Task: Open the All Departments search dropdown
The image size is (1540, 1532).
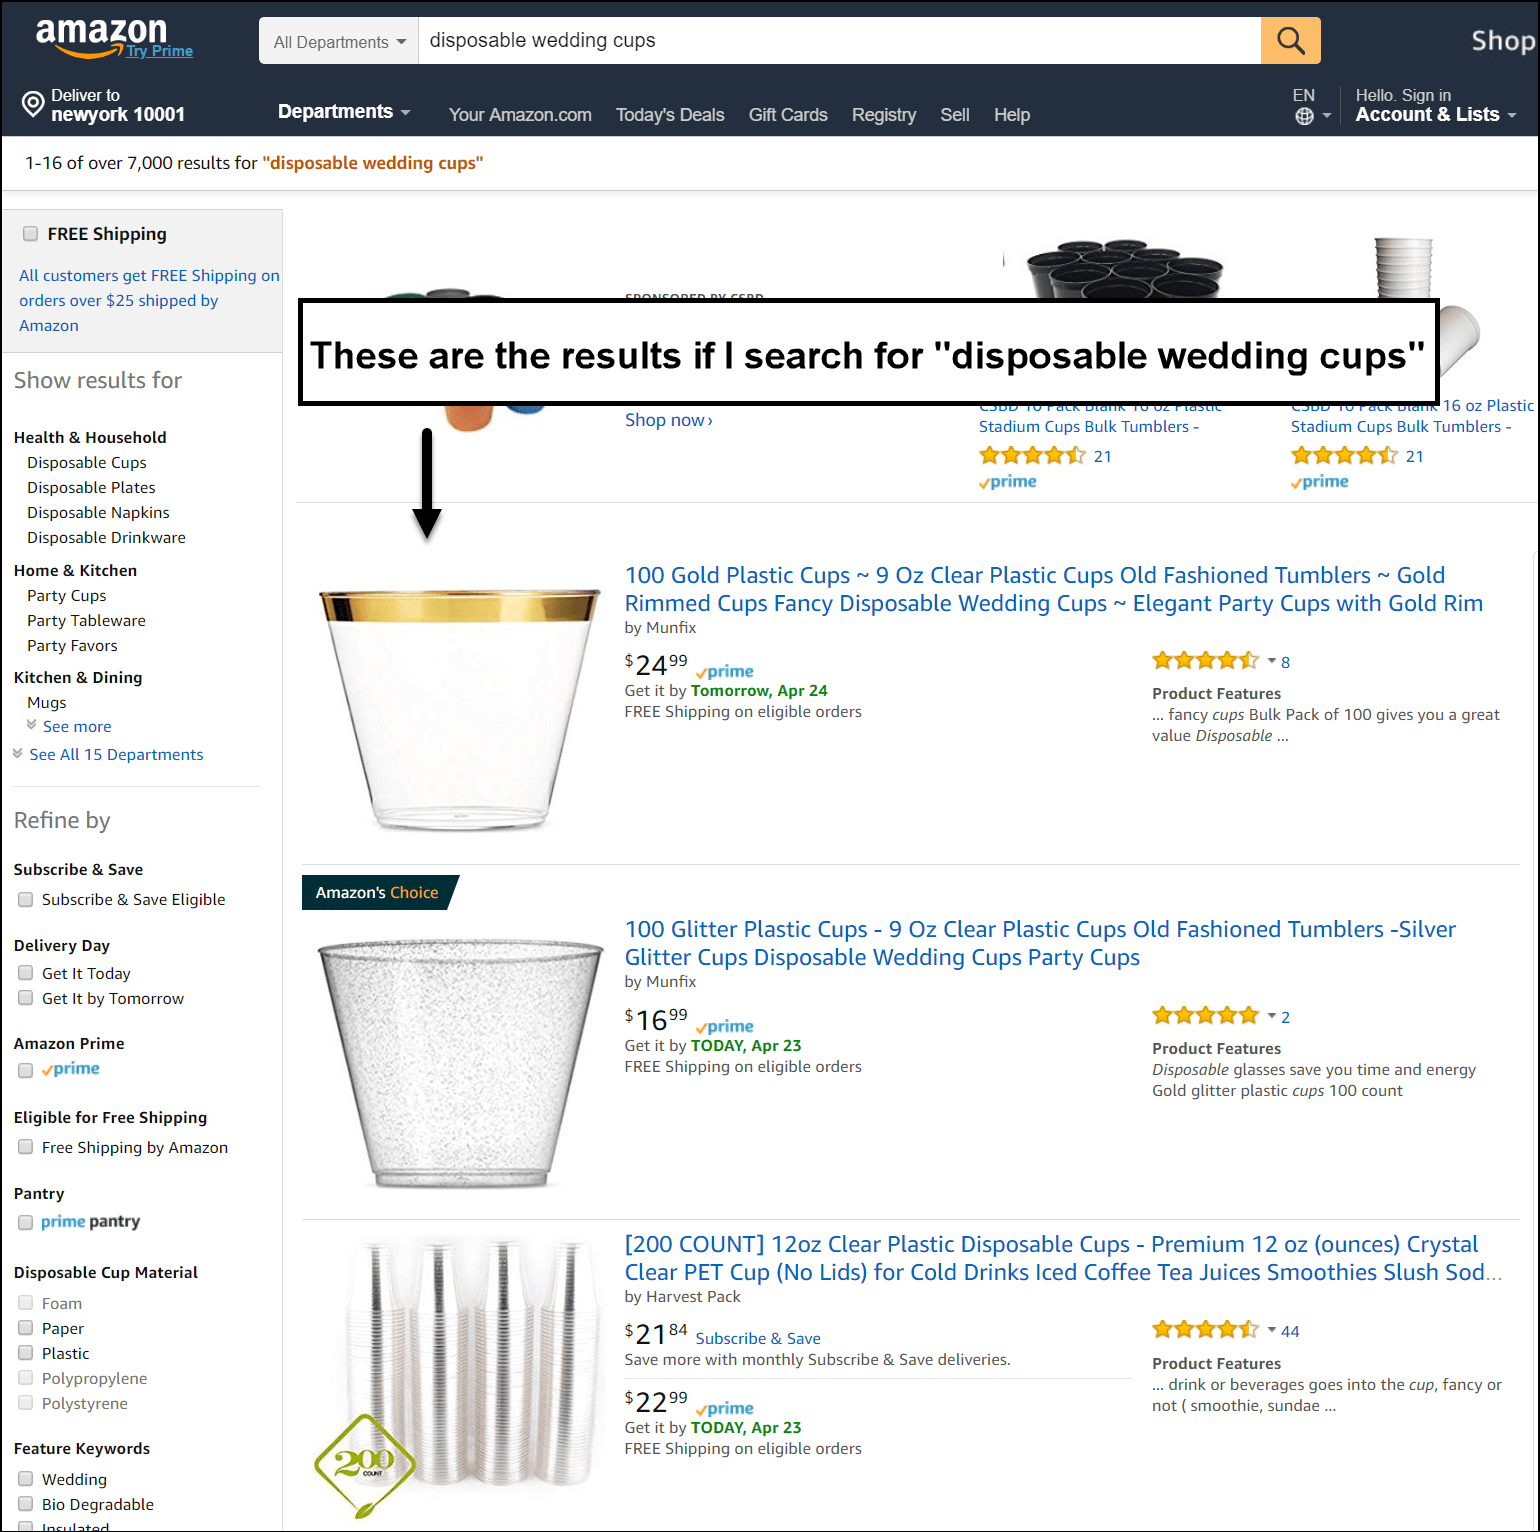Action: [x=339, y=41]
